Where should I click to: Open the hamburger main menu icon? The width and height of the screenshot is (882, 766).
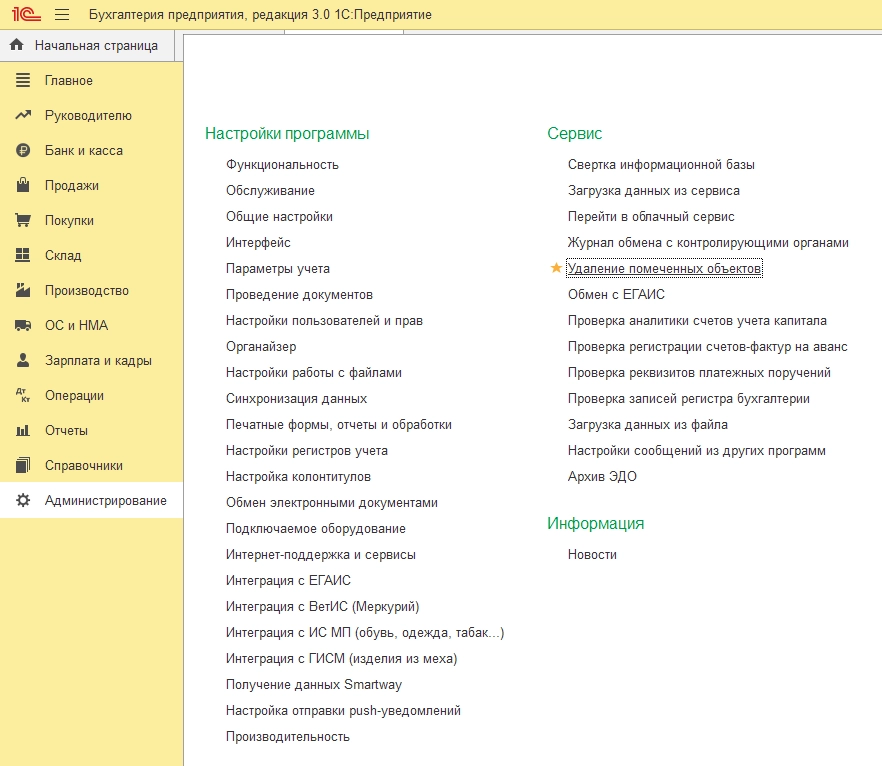(62, 15)
